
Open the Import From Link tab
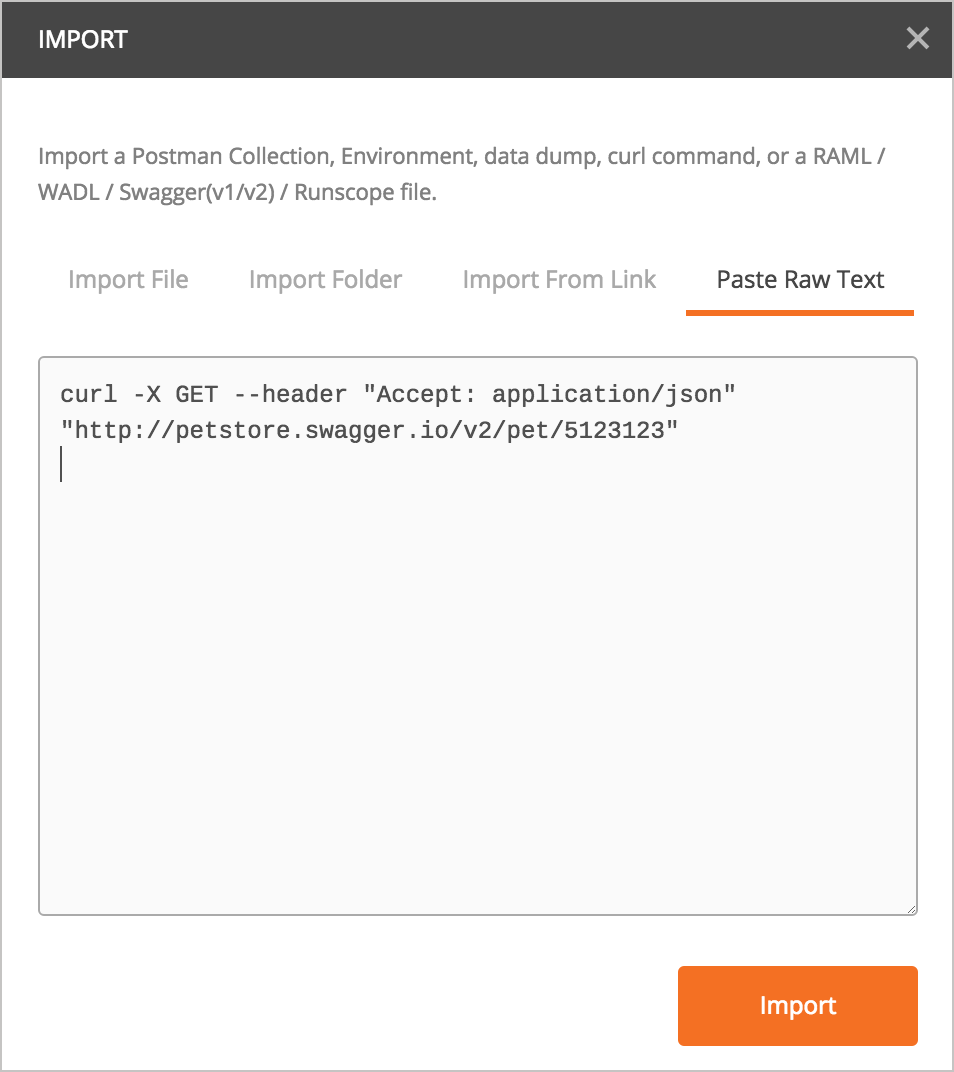[558, 280]
